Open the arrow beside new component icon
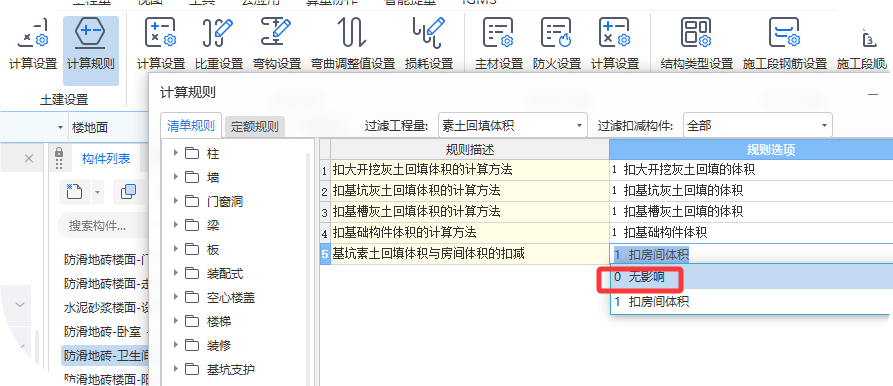 tap(97, 193)
